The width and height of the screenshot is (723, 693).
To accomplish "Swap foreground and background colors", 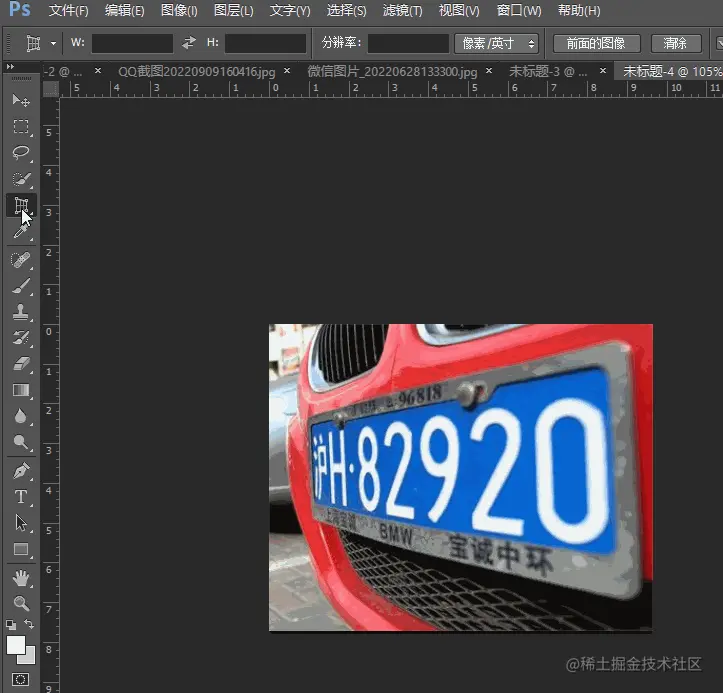I will [29, 624].
